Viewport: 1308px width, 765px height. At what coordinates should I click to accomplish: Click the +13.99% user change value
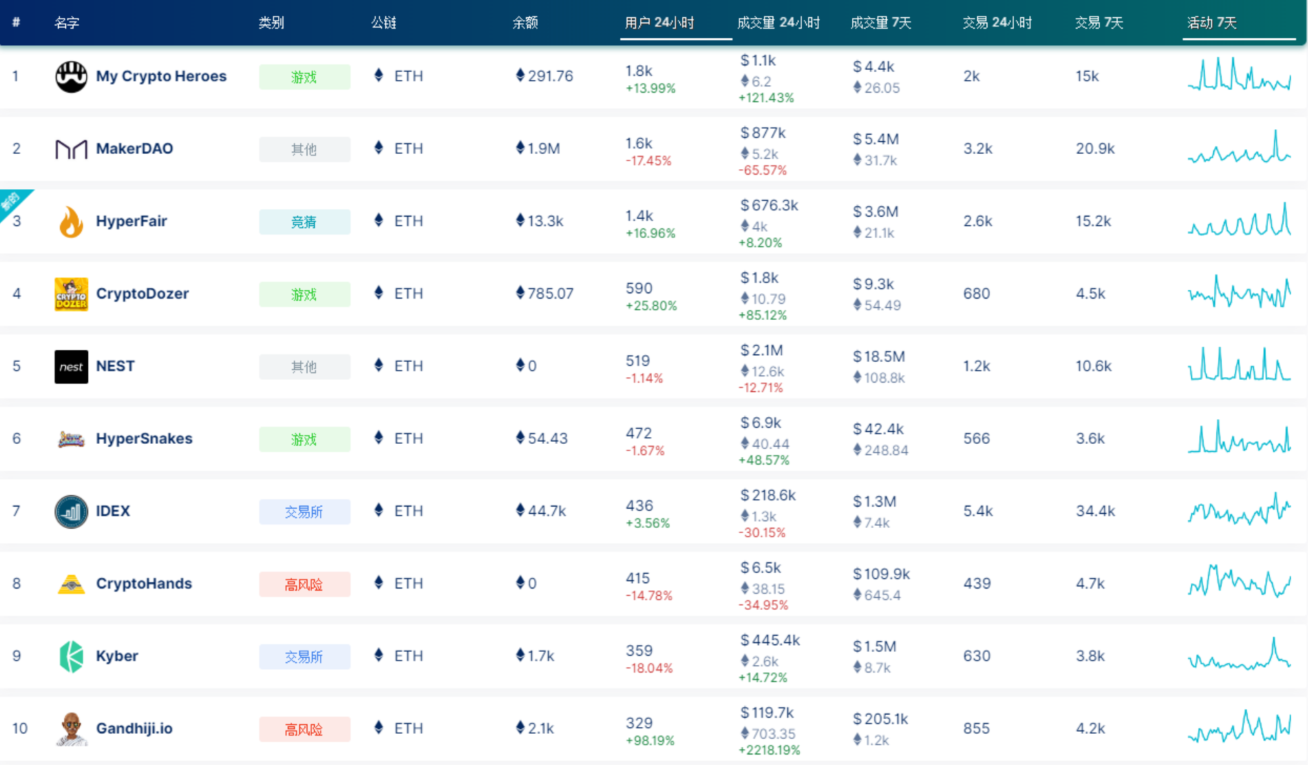tap(651, 88)
